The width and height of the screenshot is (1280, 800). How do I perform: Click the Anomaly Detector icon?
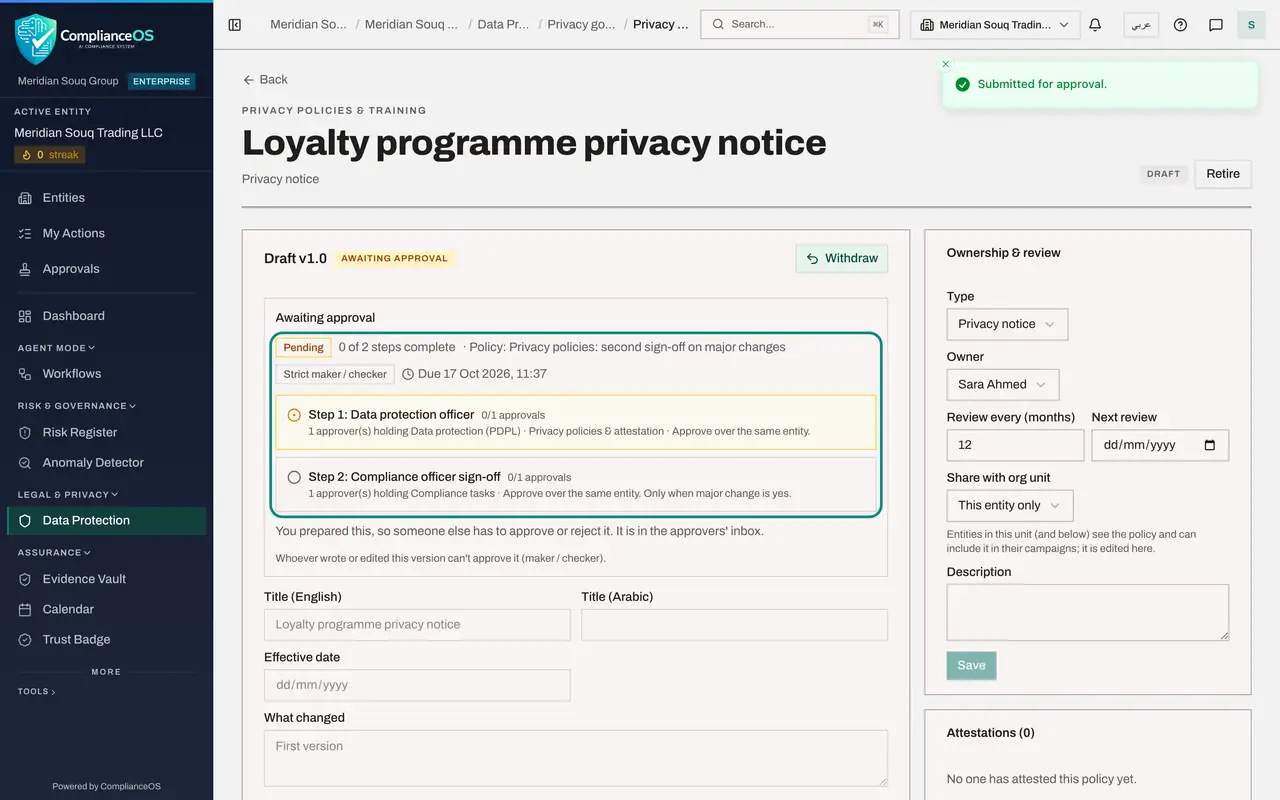[25, 463]
